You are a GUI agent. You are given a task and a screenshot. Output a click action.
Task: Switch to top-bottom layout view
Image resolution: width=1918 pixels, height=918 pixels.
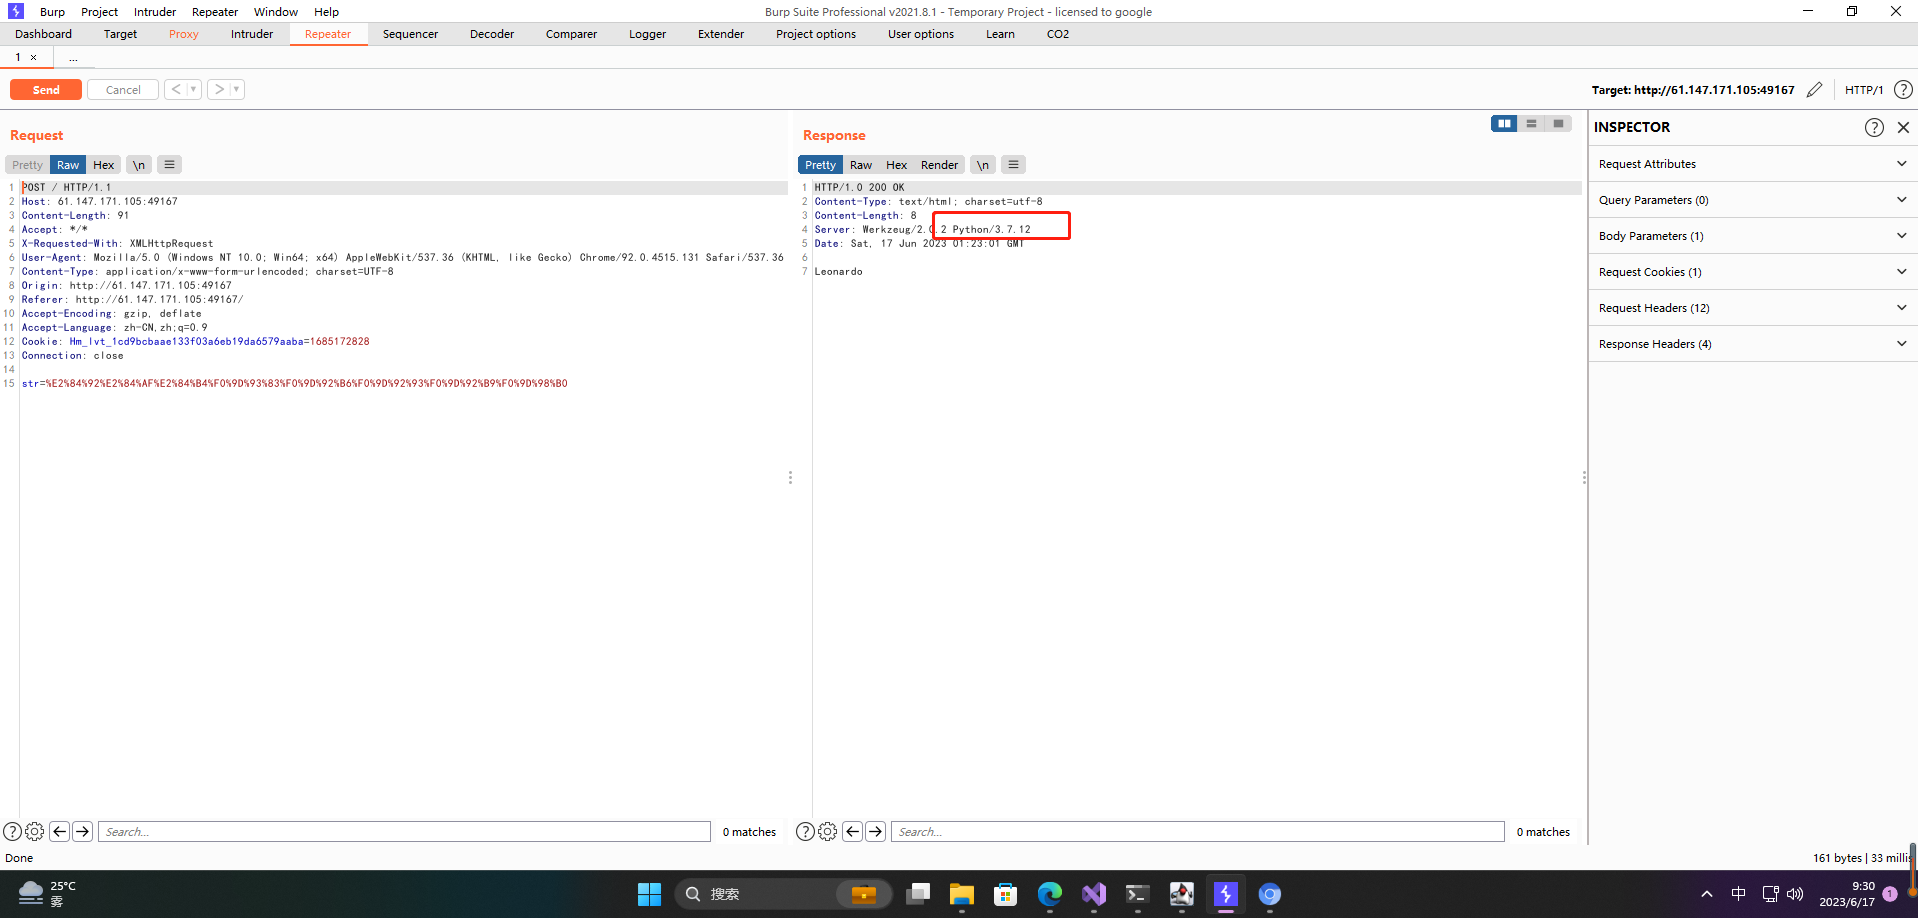coord(1531,124)
